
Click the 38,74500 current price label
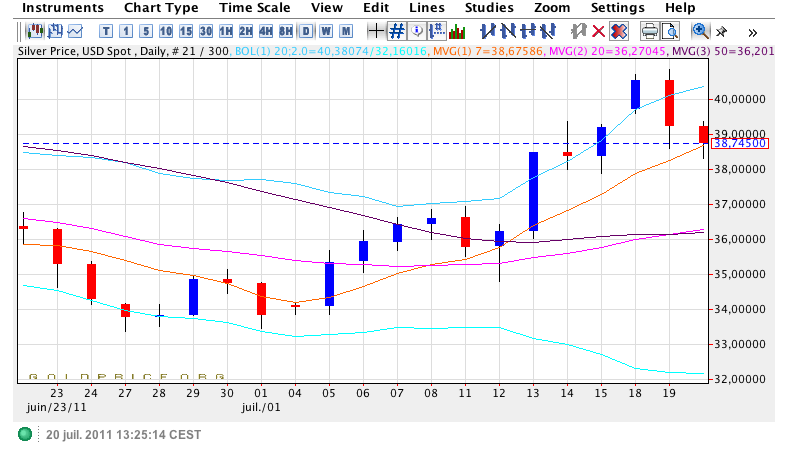[739, 143]
